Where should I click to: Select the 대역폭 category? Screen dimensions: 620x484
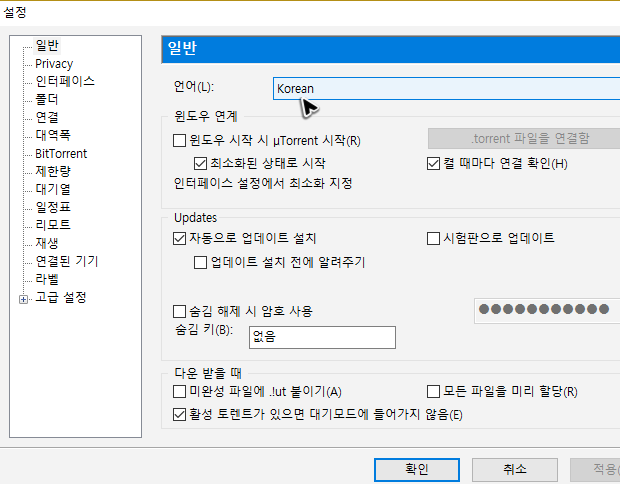click(x=53, y=135)
